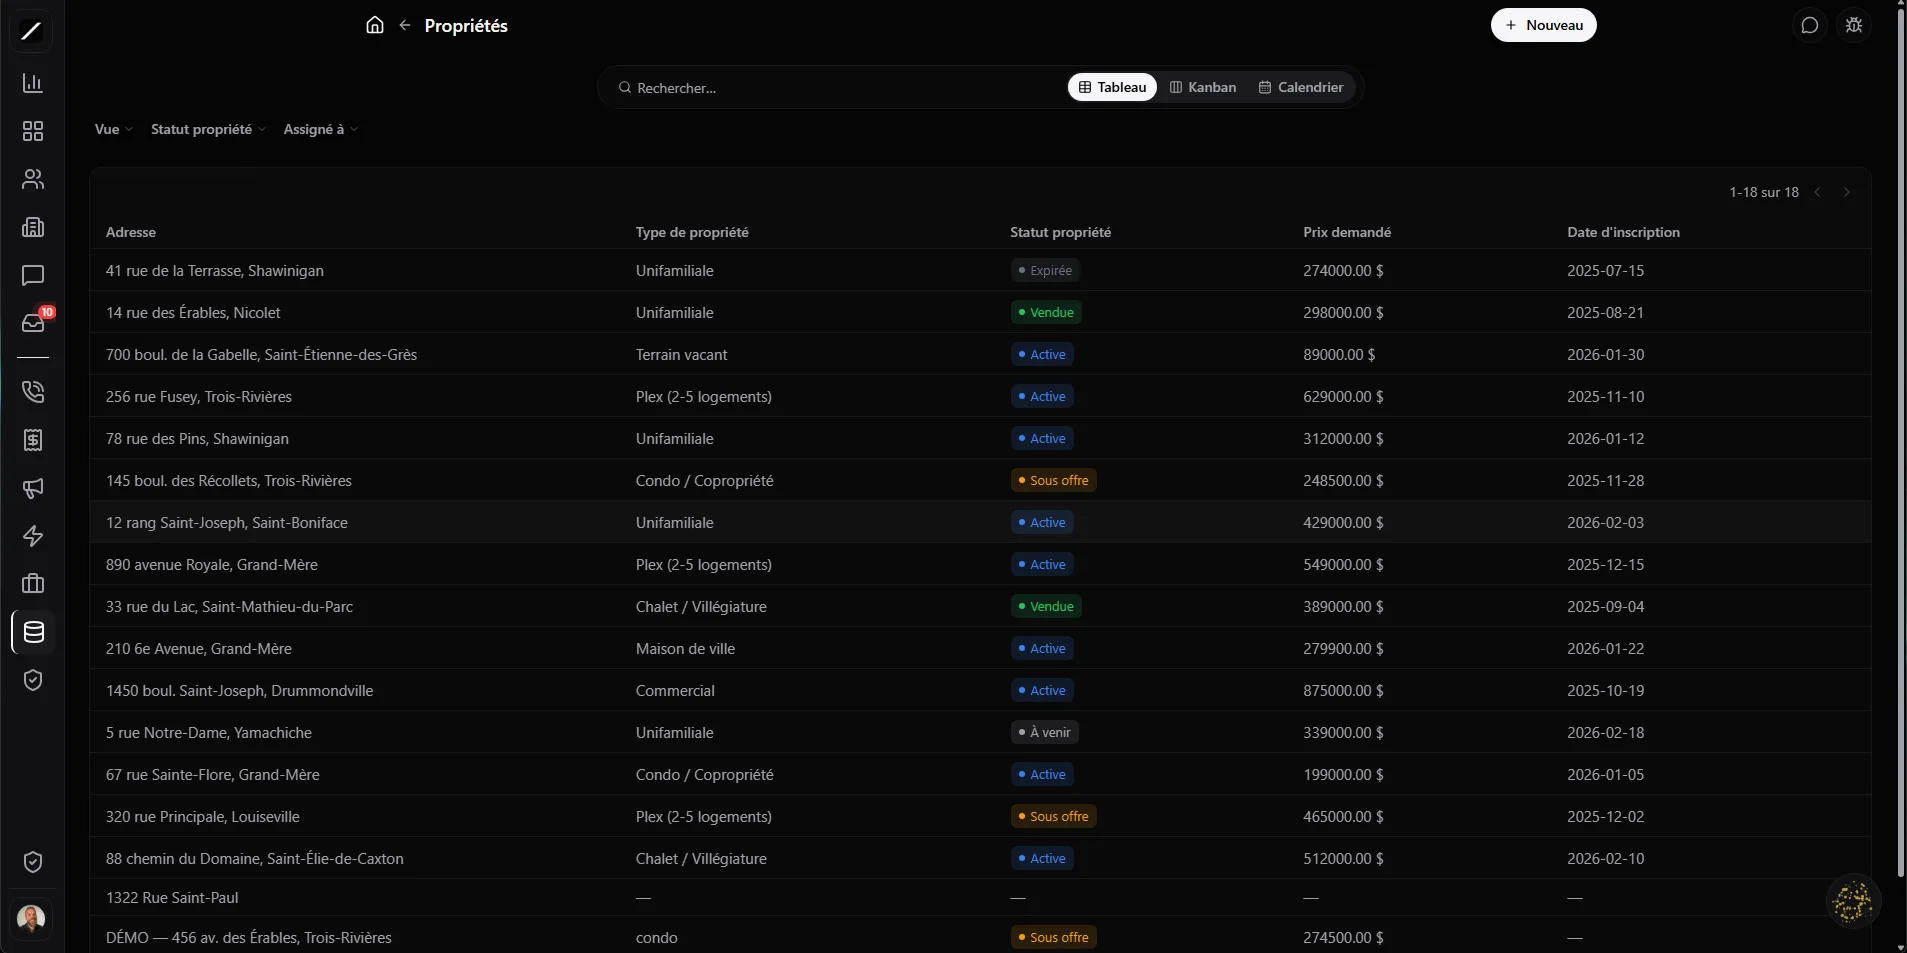This screenshot has height=953, width=1907.
Task: Open 14 rue des Érables, Nicolet
Action: tap(980, 312)
